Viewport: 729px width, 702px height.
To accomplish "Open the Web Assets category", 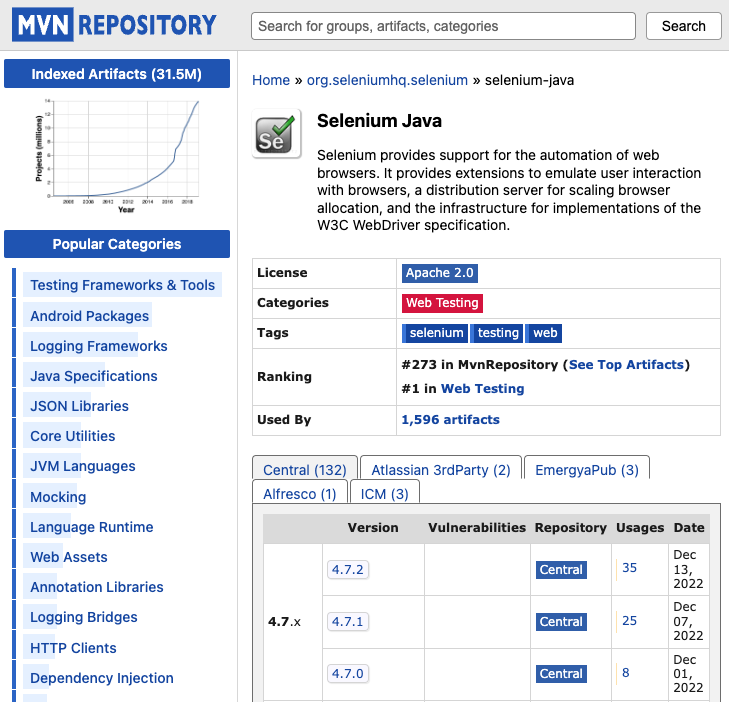I will [x=69, y=557].
